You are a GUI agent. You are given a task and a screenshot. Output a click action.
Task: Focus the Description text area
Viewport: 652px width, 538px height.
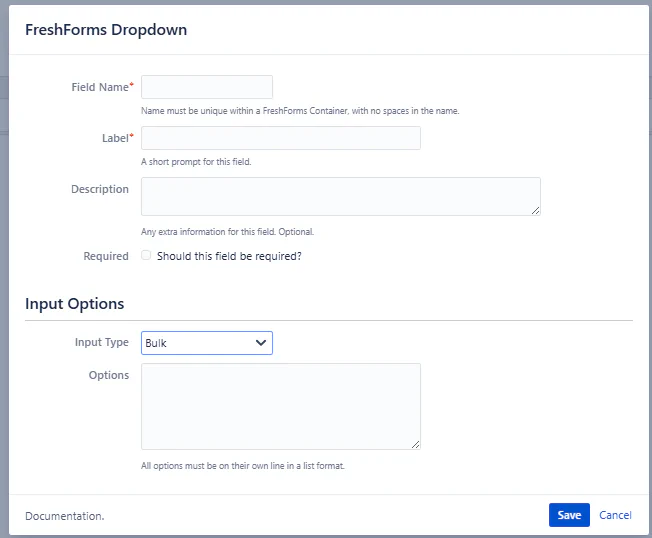(x=340, y=196)
